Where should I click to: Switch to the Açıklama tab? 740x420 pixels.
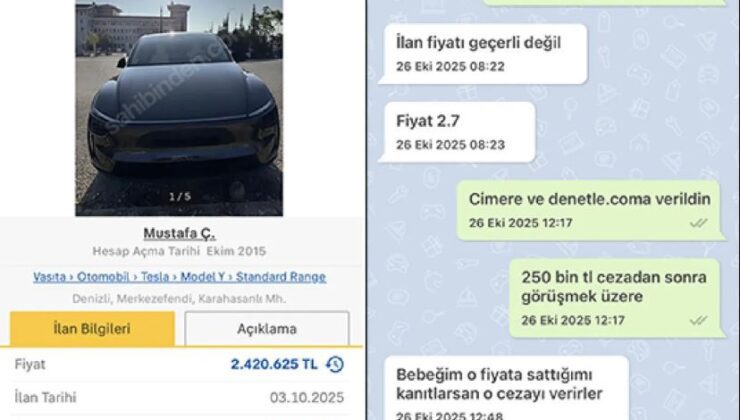[x=267, y=328]
